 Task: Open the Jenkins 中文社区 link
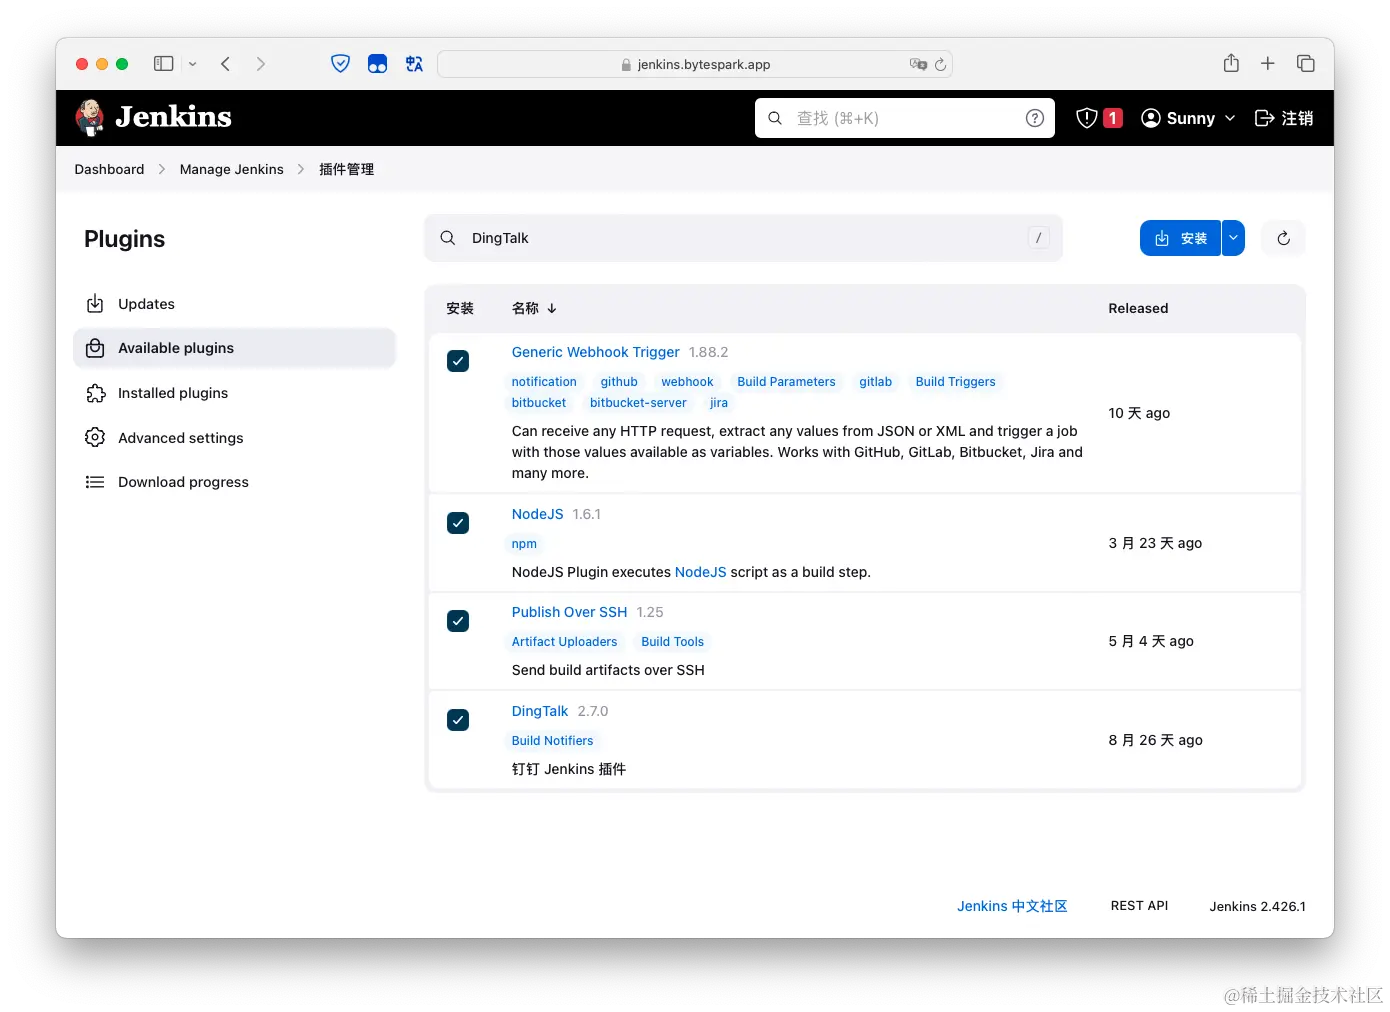point(1012,906)
